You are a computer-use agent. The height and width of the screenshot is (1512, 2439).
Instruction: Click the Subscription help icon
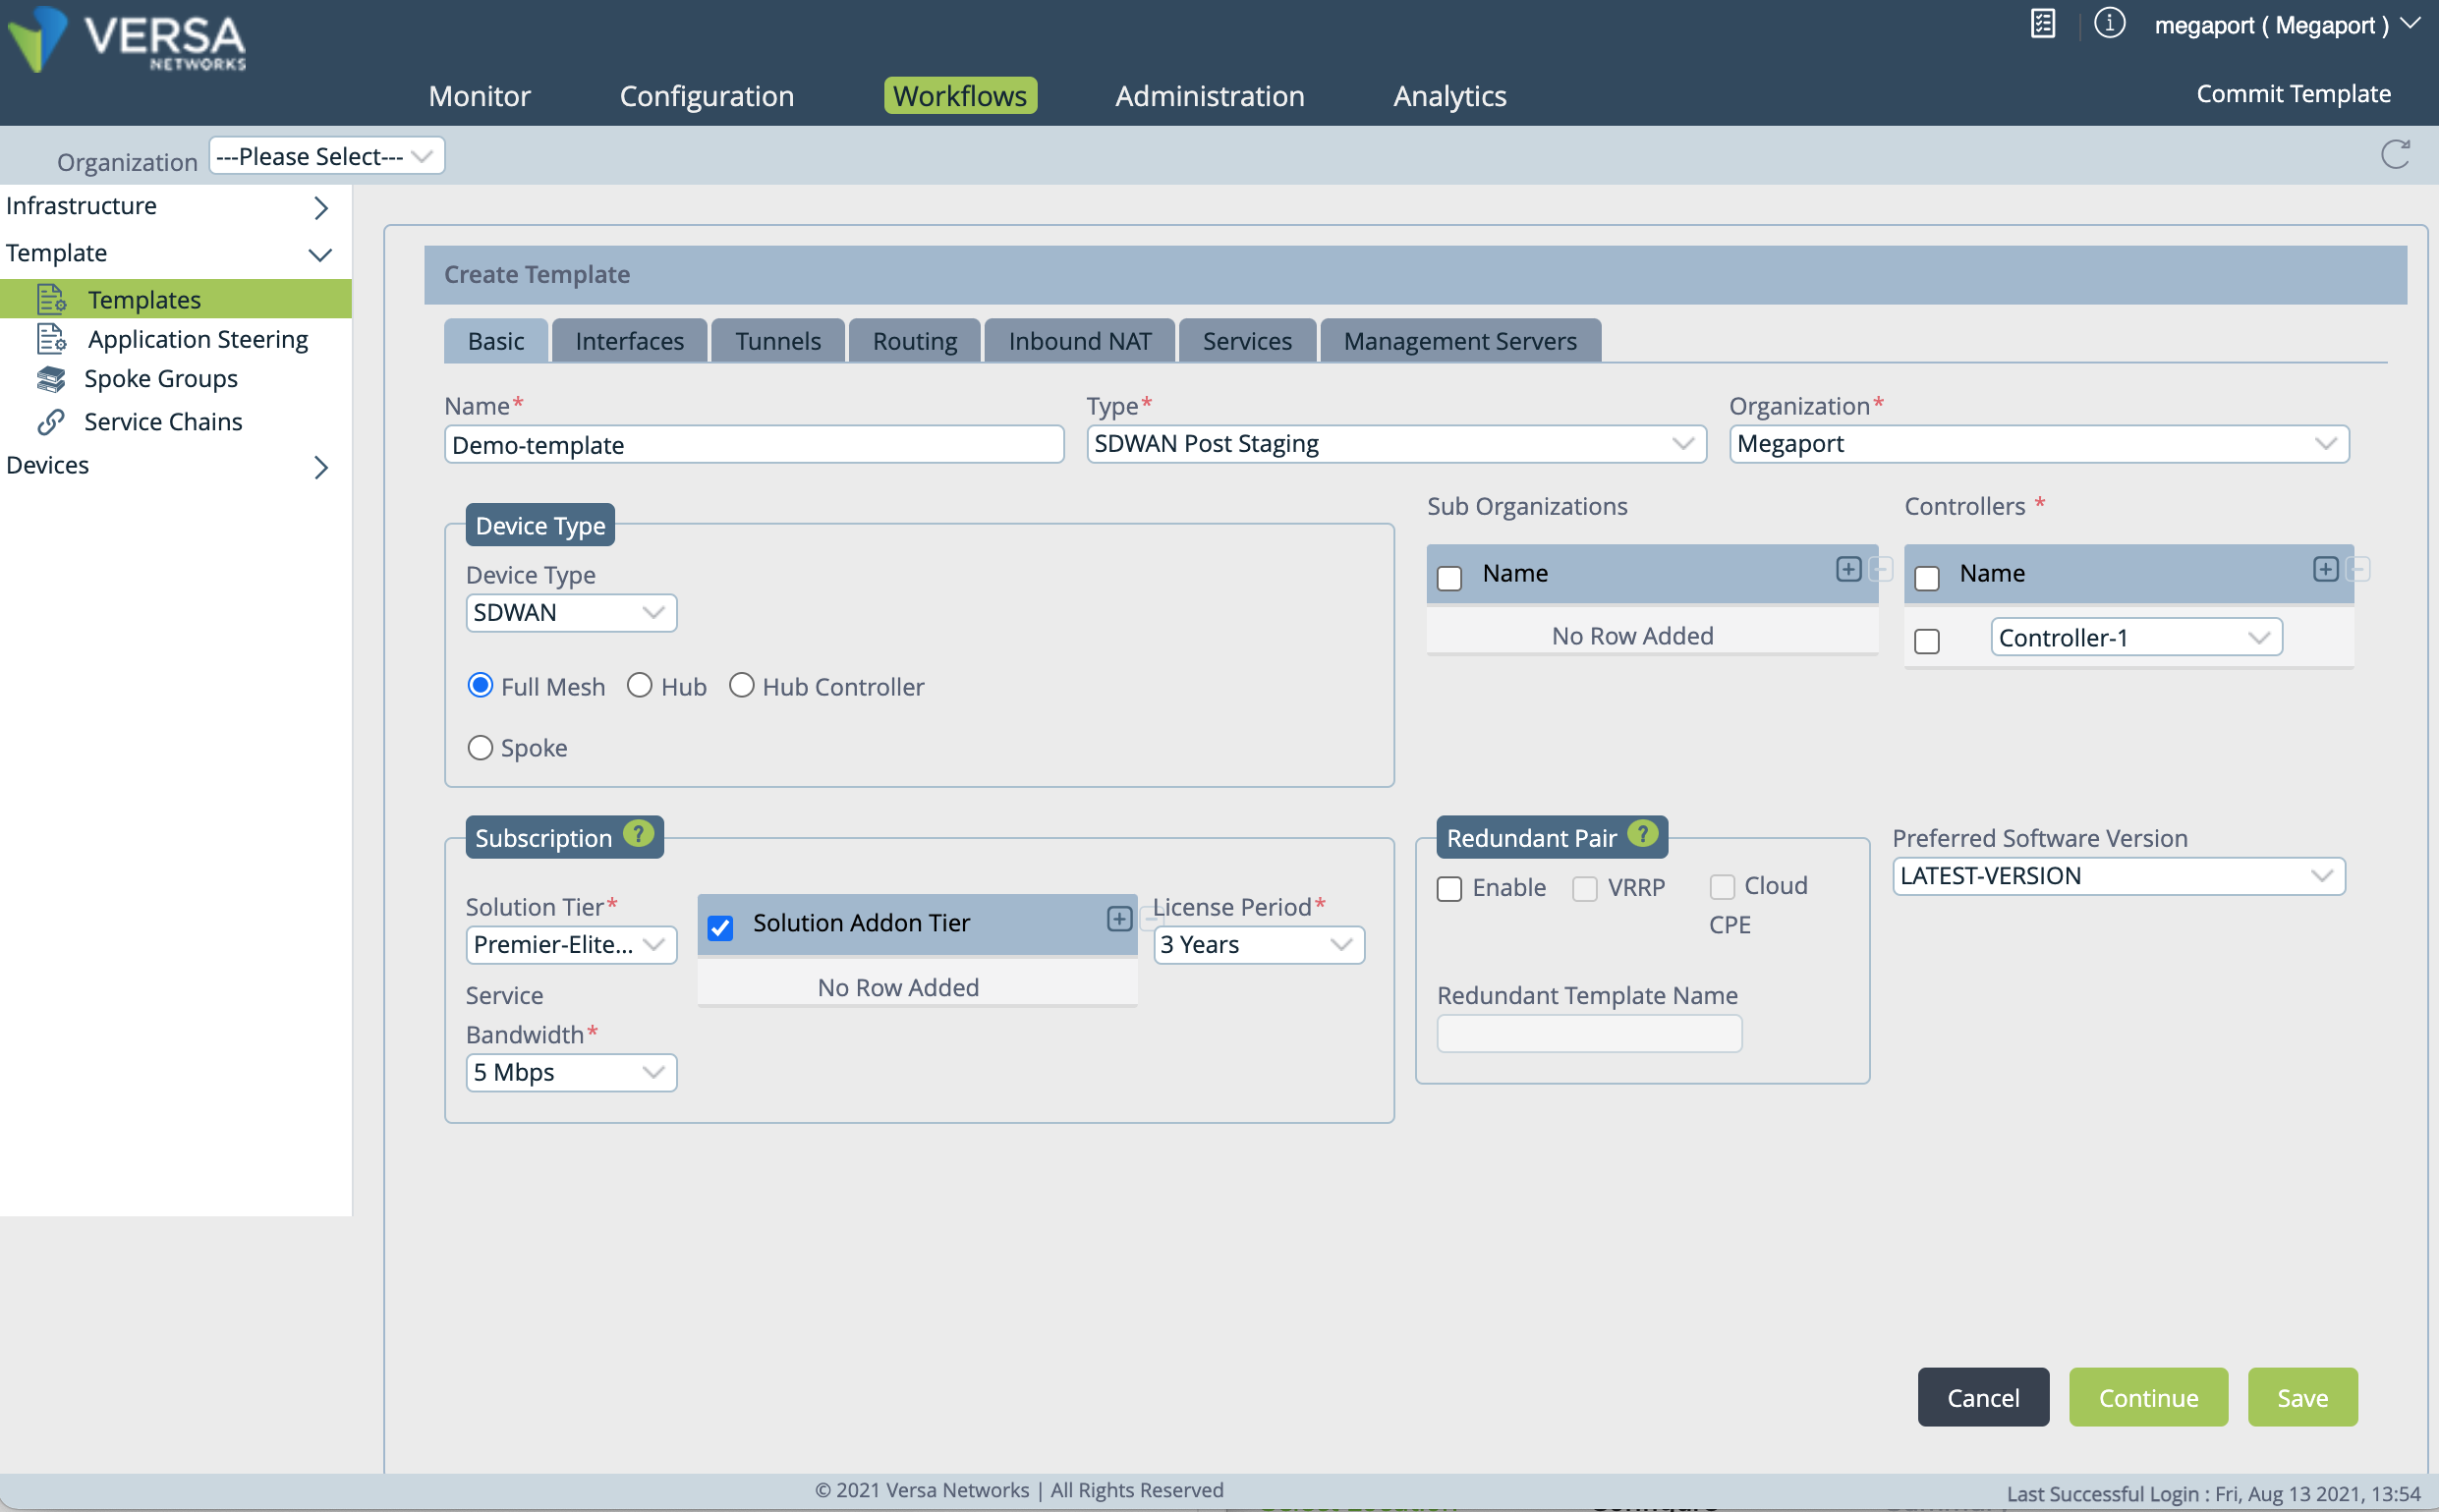[x=637, y=836]
